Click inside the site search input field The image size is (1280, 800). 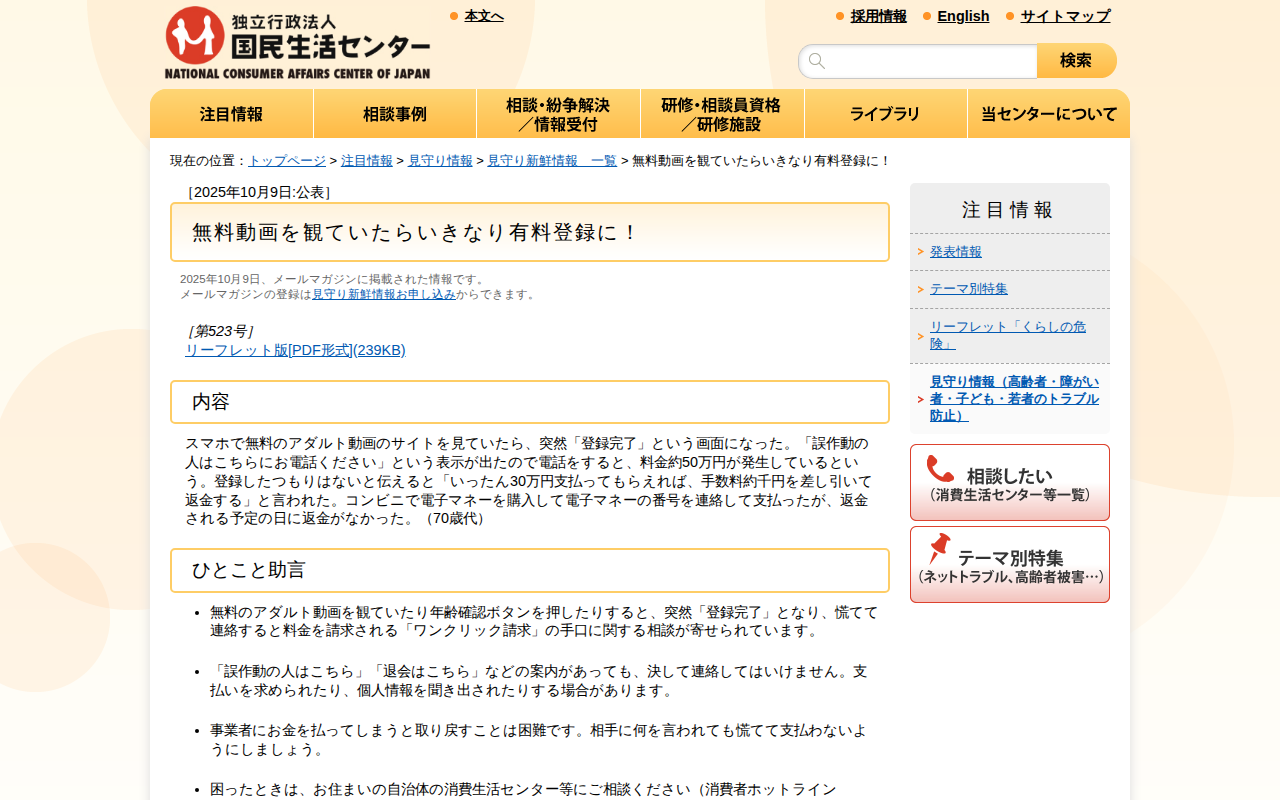coord(920,60)
